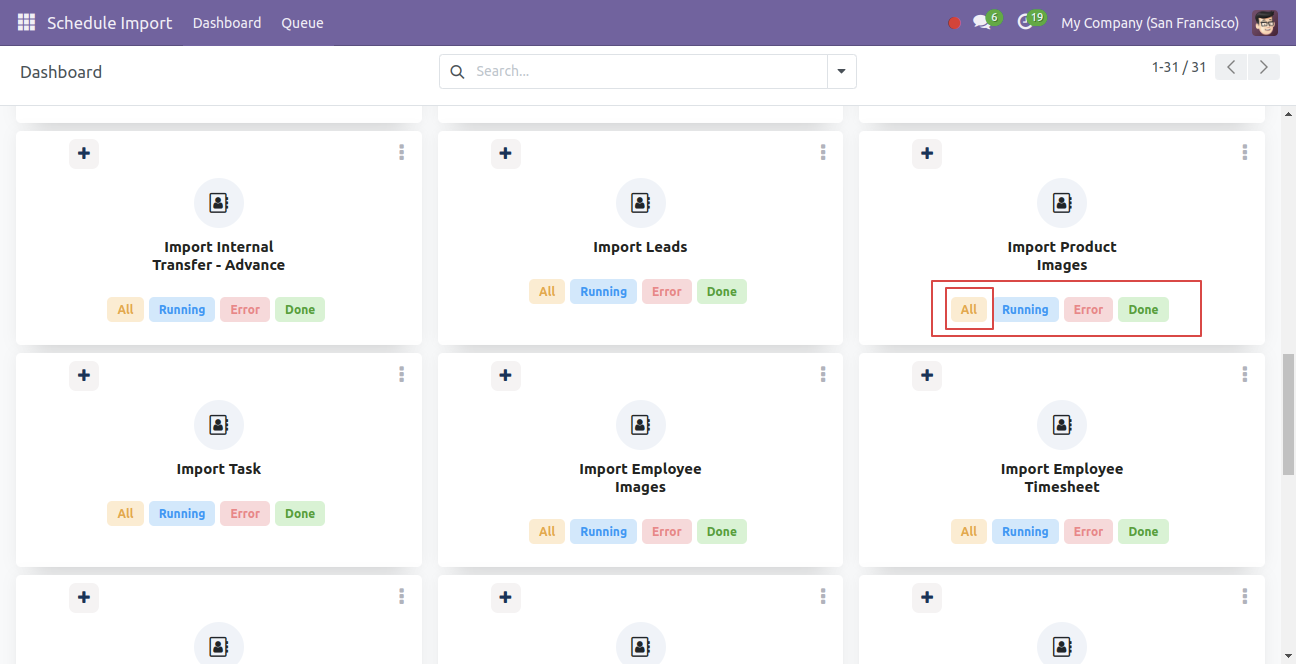1296x664 pixels.
Task: Show Done records for Import Internal Transfer
Action: click(300, 310)
